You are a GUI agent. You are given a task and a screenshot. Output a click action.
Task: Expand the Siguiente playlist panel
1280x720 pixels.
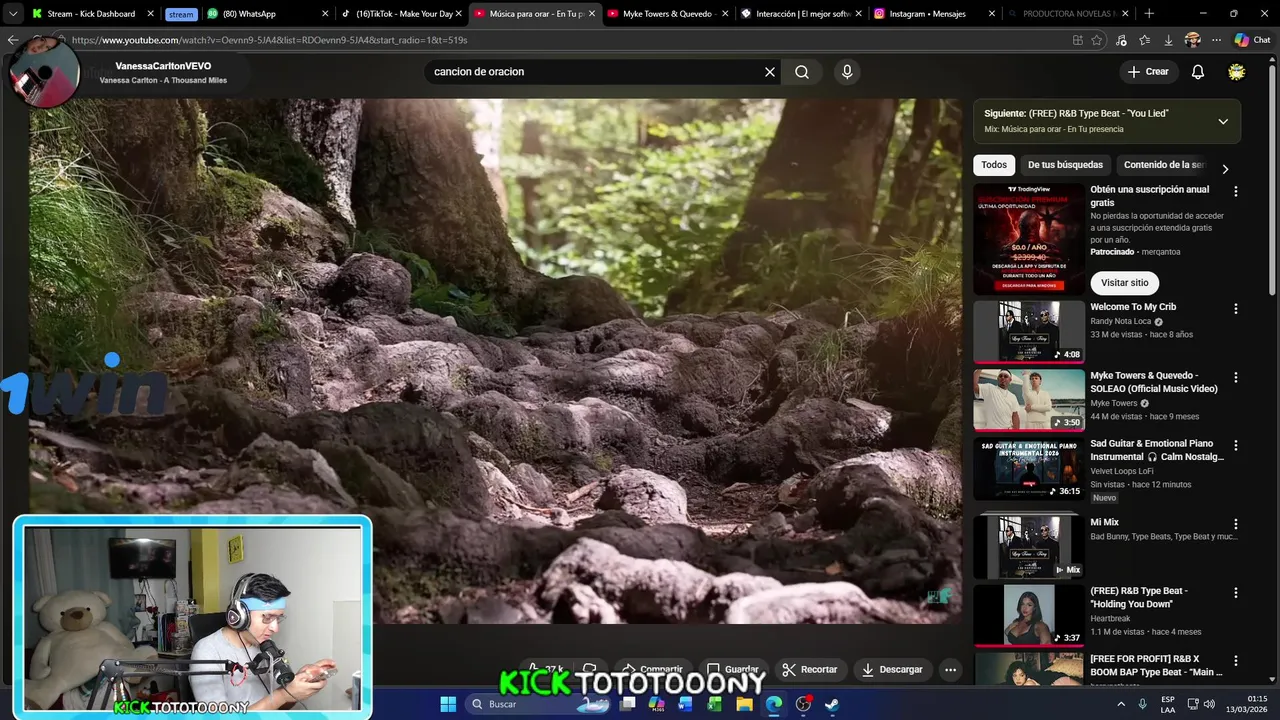tap(1223, 121)
